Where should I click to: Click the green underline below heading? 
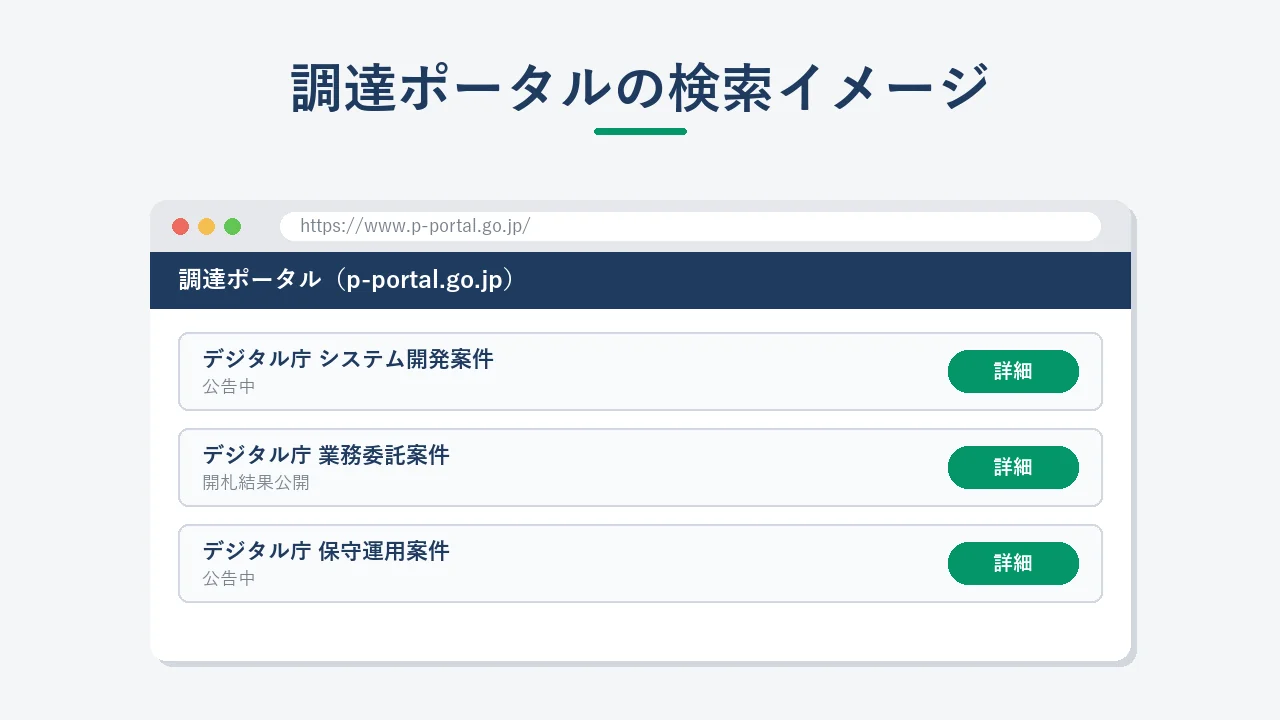(640, 131)
